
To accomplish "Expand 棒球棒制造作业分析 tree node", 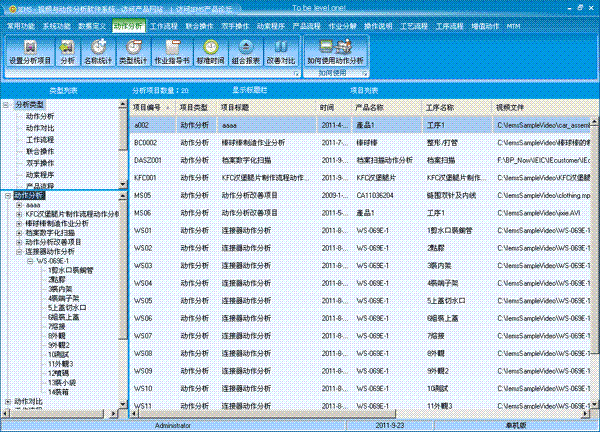I will [x=19, y=223].
